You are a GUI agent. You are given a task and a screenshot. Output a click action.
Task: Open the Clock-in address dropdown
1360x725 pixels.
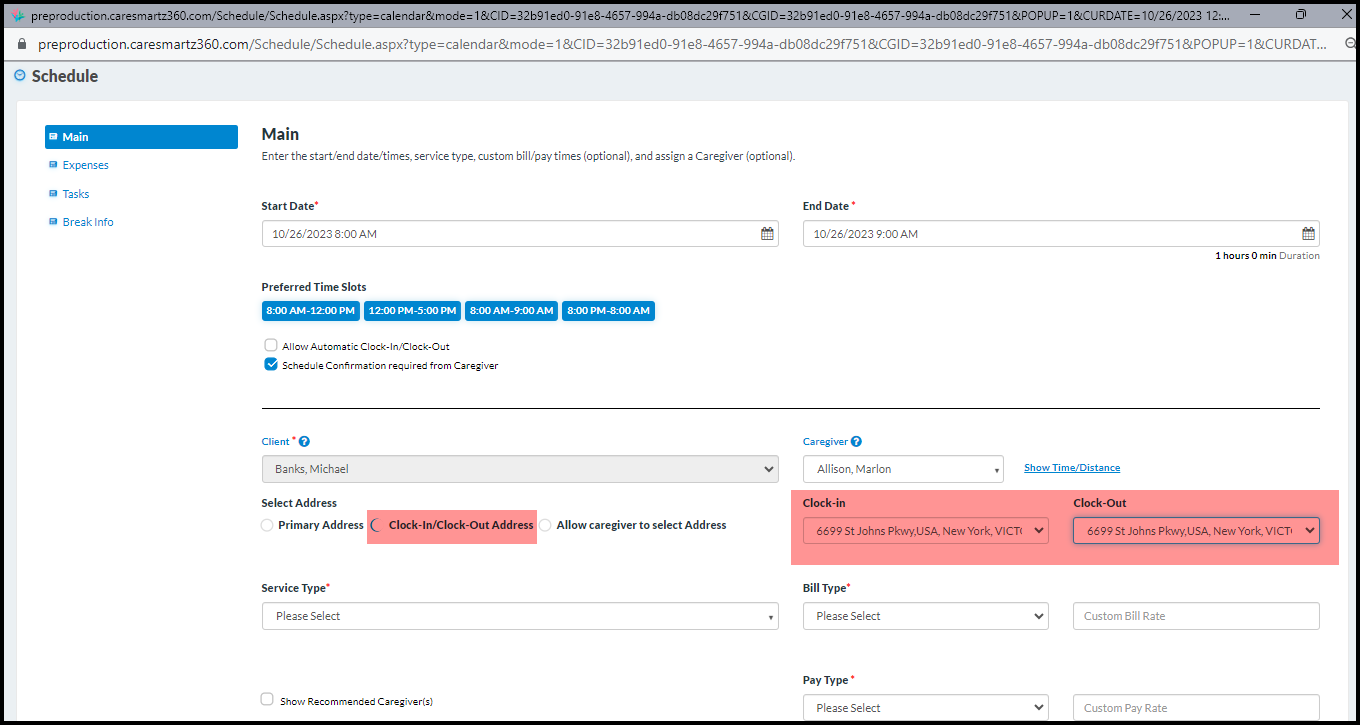pyautogui.click(x=925, y=531)
